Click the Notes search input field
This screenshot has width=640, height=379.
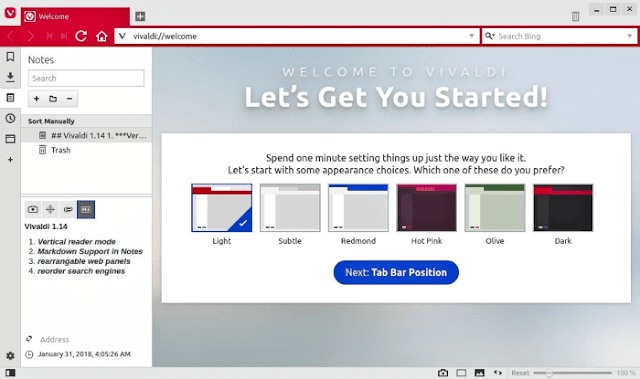(86, 78)
